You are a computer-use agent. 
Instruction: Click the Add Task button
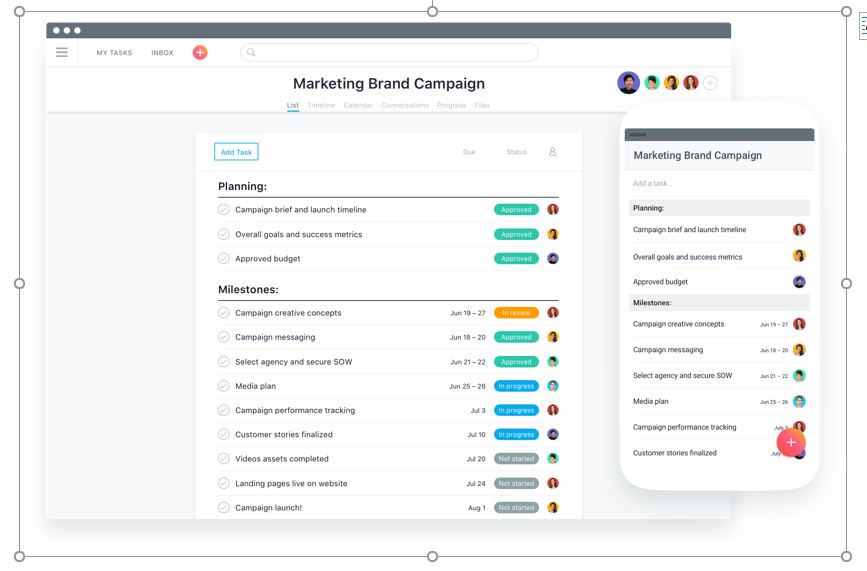pos(236,152)
